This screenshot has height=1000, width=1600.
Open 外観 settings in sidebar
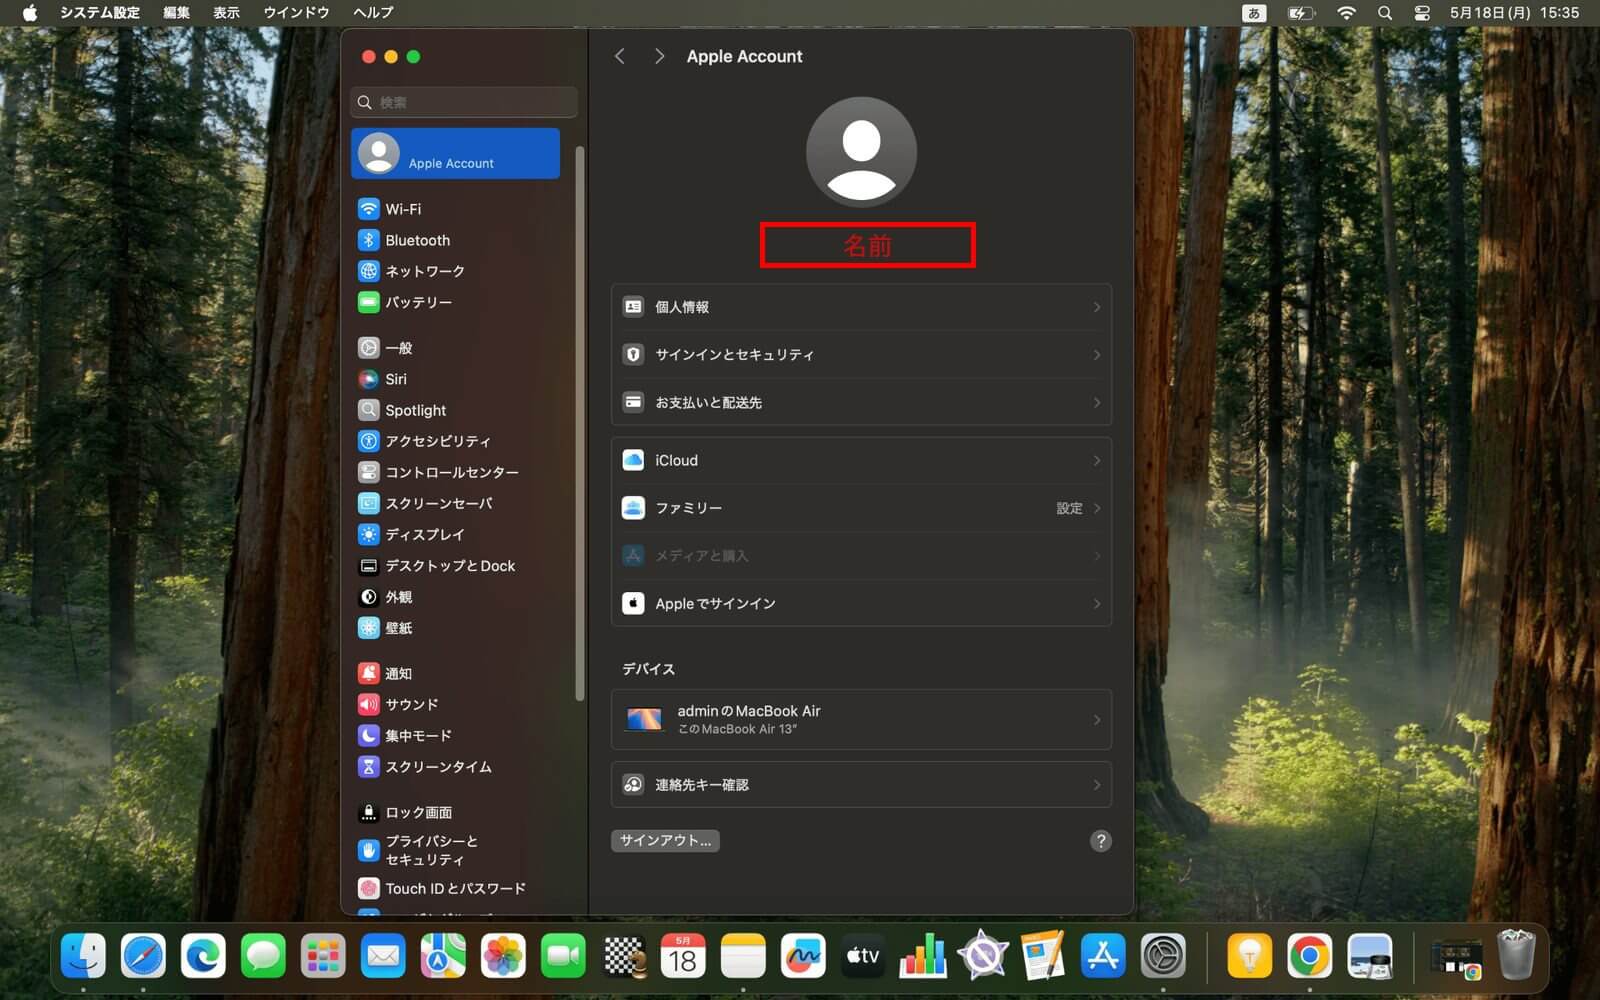pyautogui.click(x=456, y=597)
